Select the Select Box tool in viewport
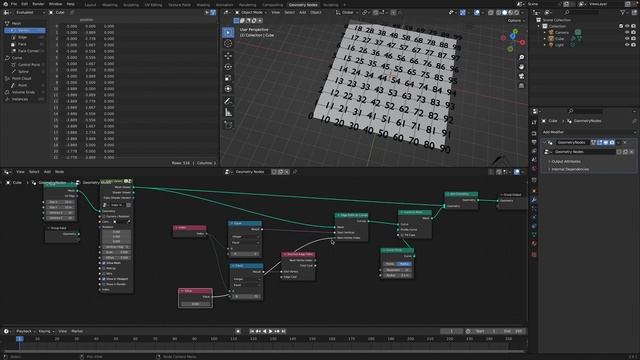This screenshot has height=360, width=640. [x=228, y=32]
